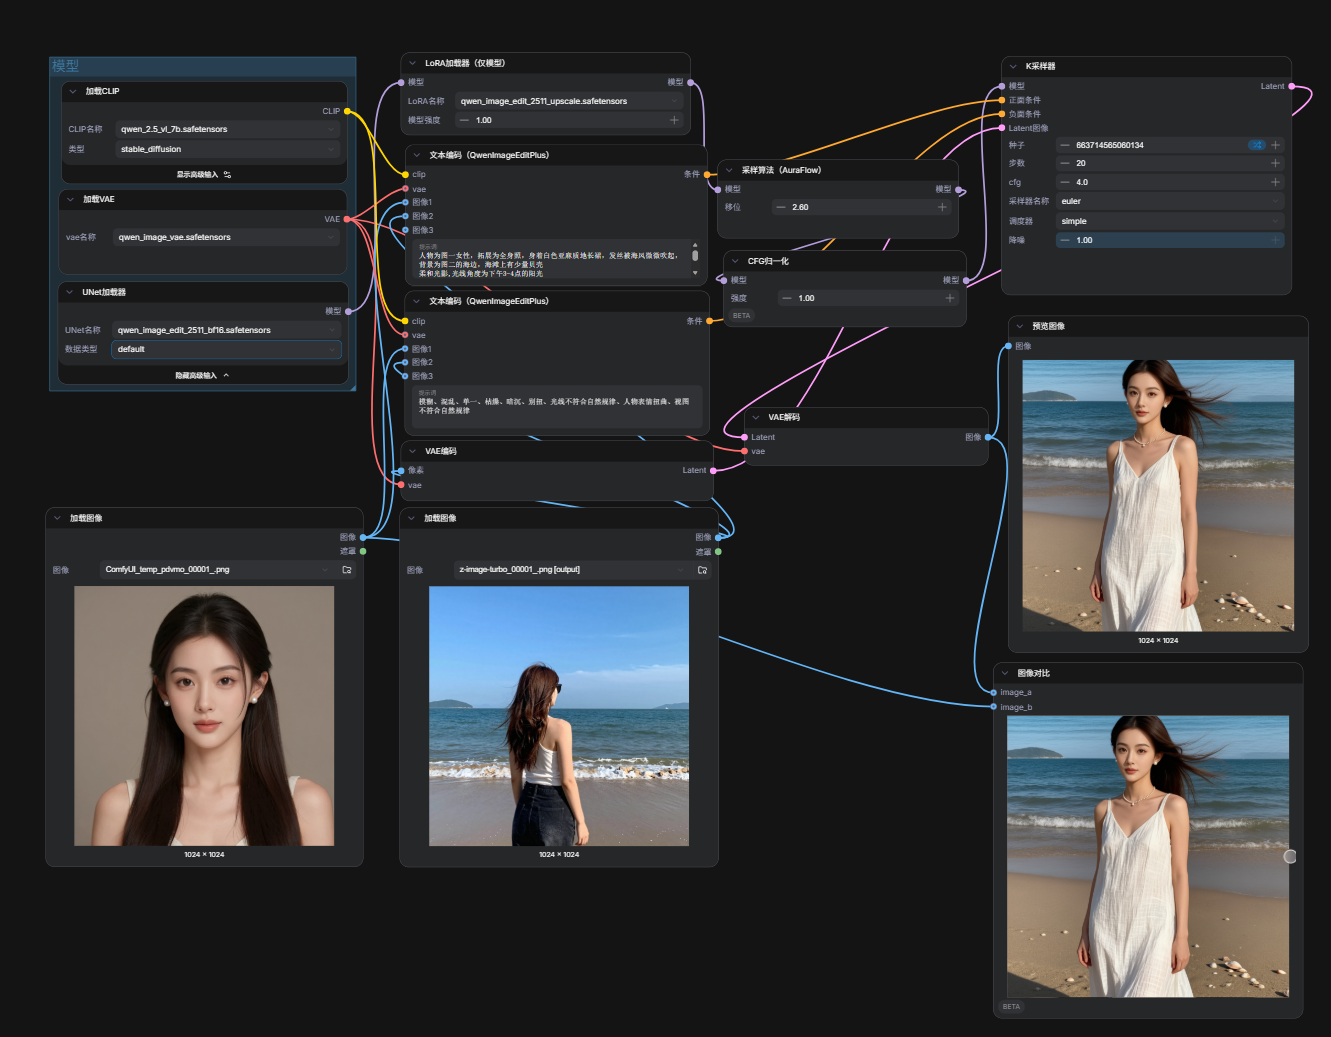Click the VAE output socket on 加载VAE
This screenshot has width=1331, height=1037.
tap(347, 219)
